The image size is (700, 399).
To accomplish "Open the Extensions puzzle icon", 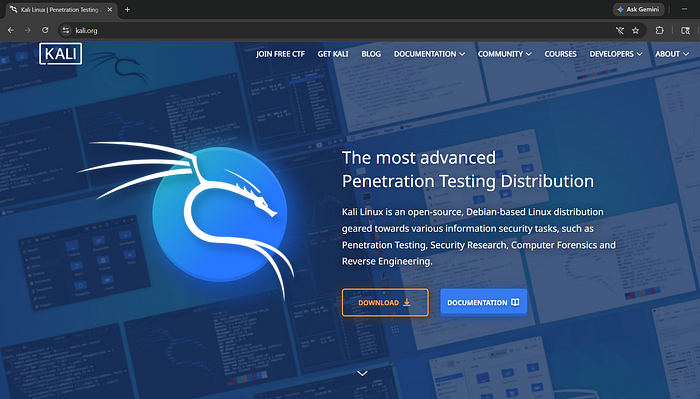I will click(659, 30).
